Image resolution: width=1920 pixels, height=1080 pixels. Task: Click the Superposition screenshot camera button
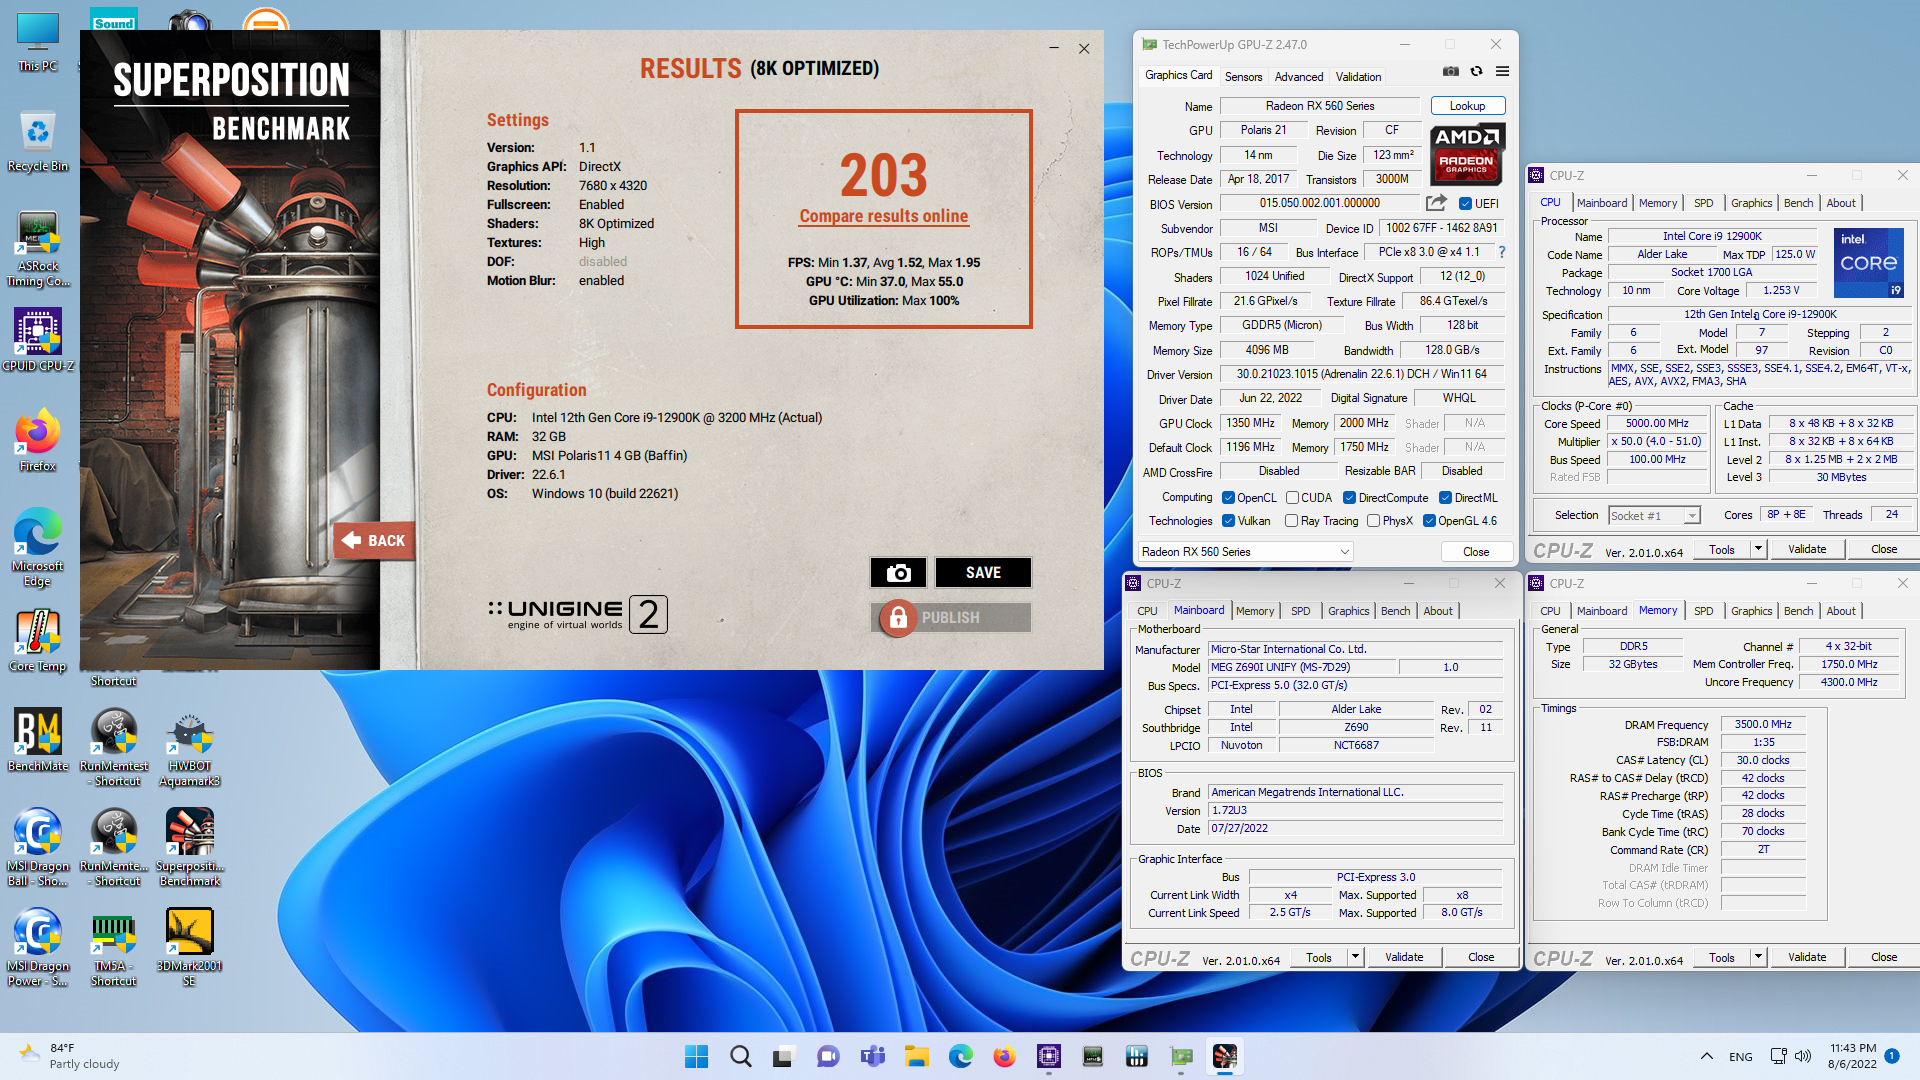[898, 573]
